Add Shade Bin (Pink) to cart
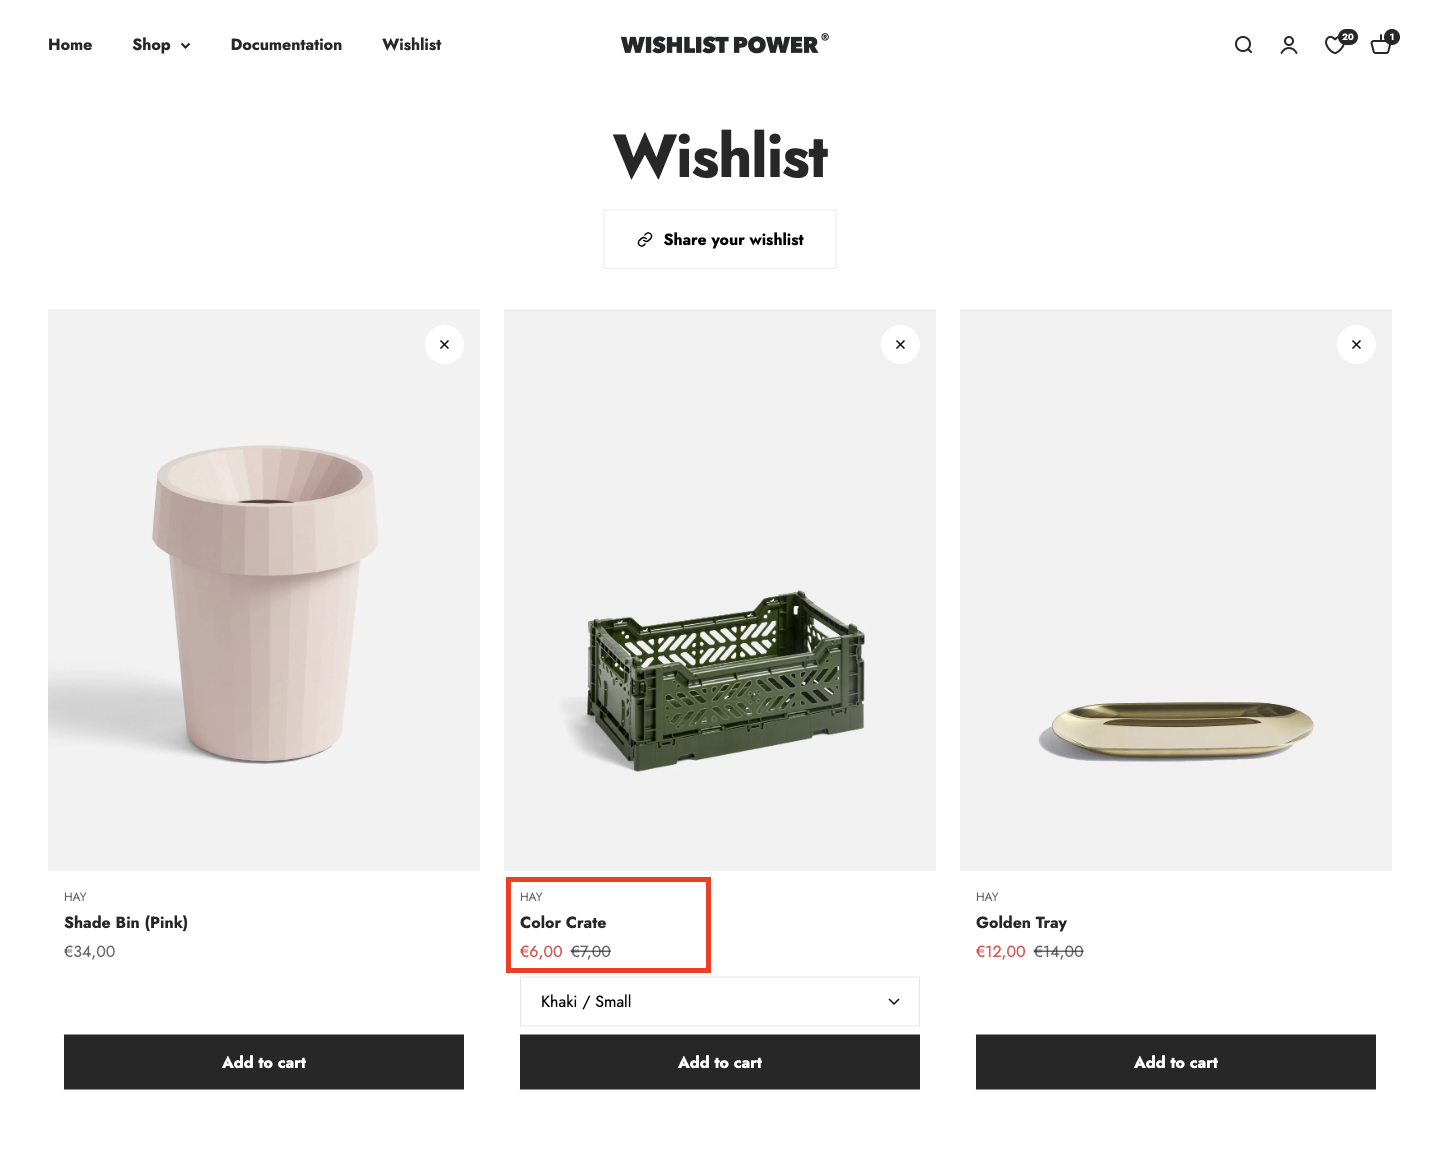Screen dimensions: 1438x1150 click(264, 1062)
